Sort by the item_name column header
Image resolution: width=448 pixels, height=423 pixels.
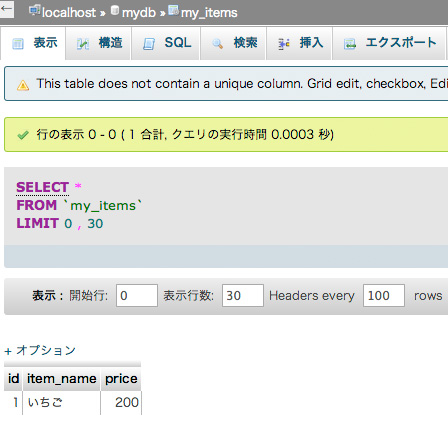62,379
